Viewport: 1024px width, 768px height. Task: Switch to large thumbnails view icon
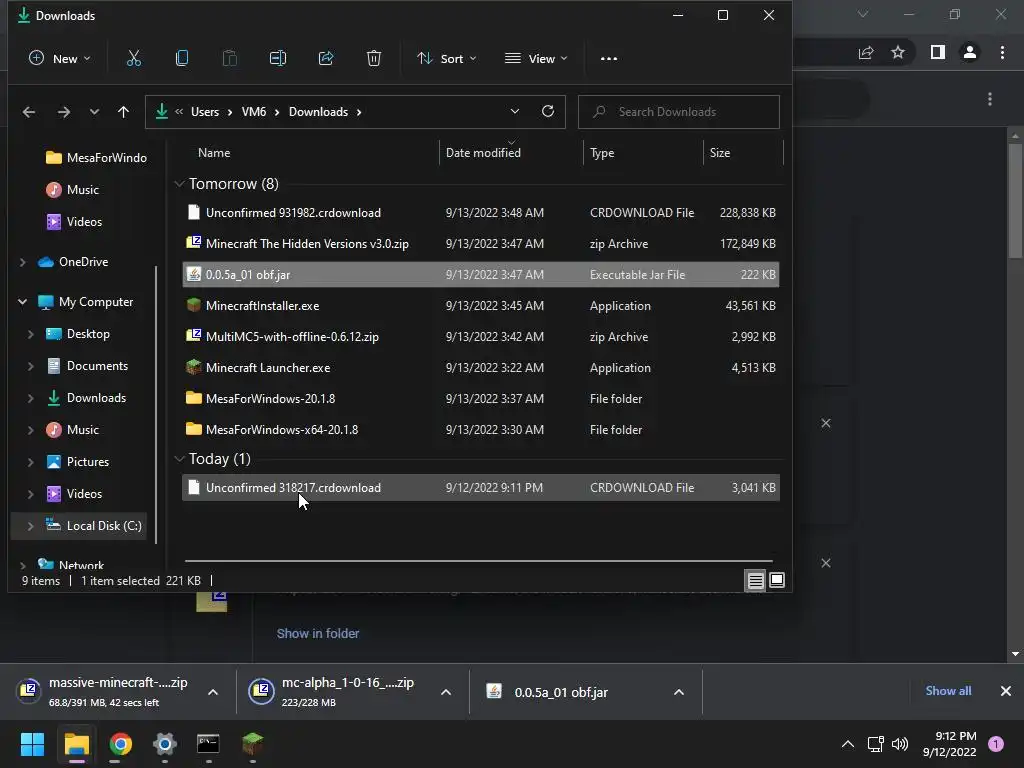click(x=776, y=580)
